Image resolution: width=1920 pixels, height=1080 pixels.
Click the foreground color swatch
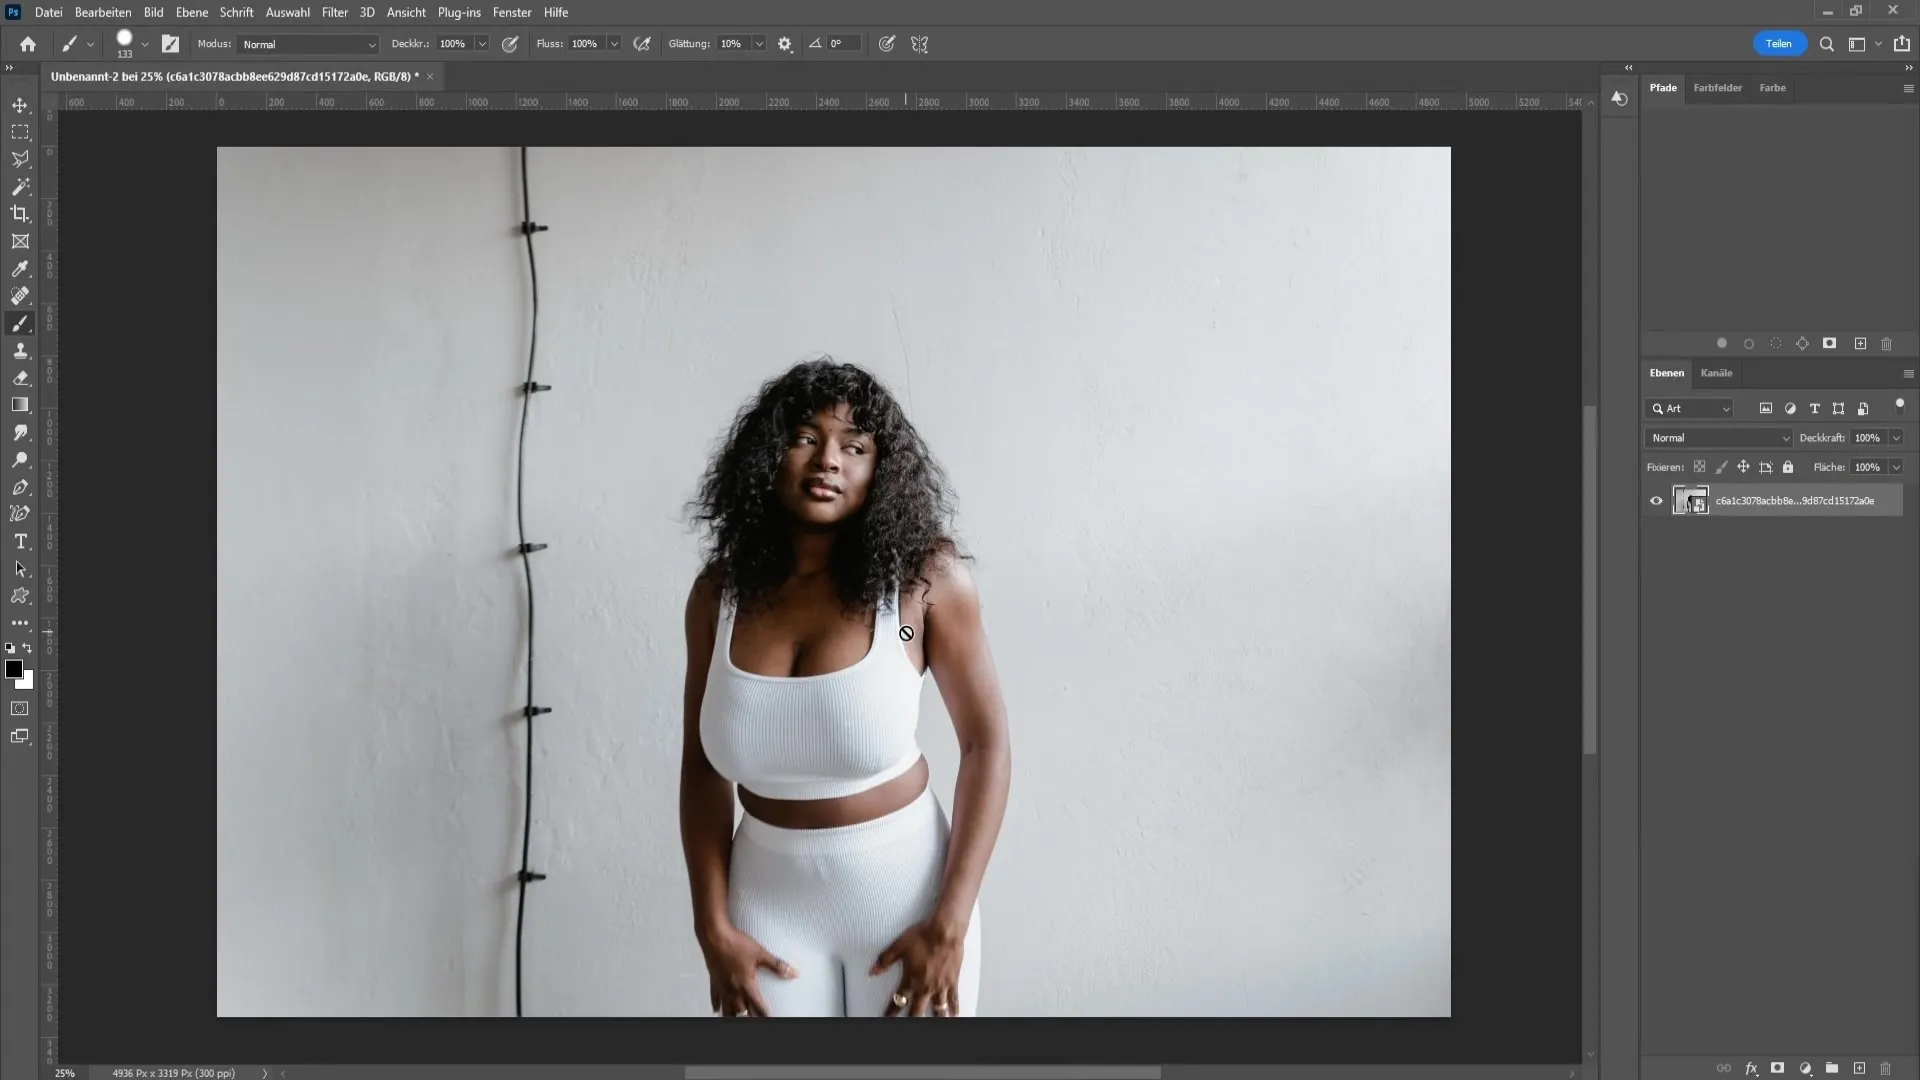tap(15, 669)
